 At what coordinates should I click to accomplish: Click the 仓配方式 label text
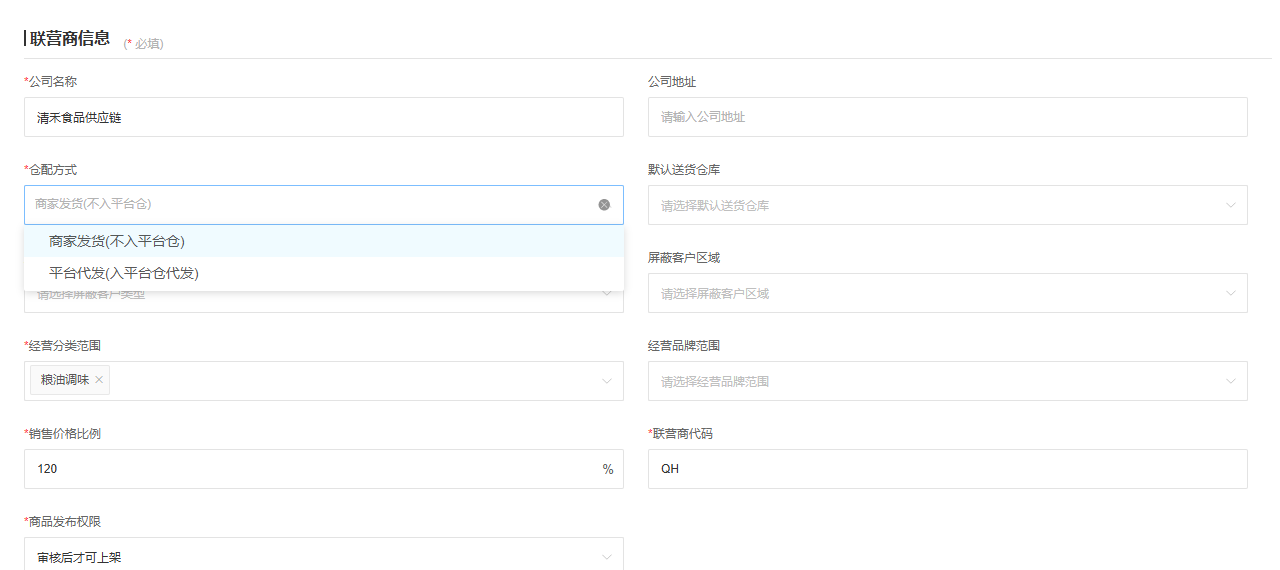(x=50, y=170)
